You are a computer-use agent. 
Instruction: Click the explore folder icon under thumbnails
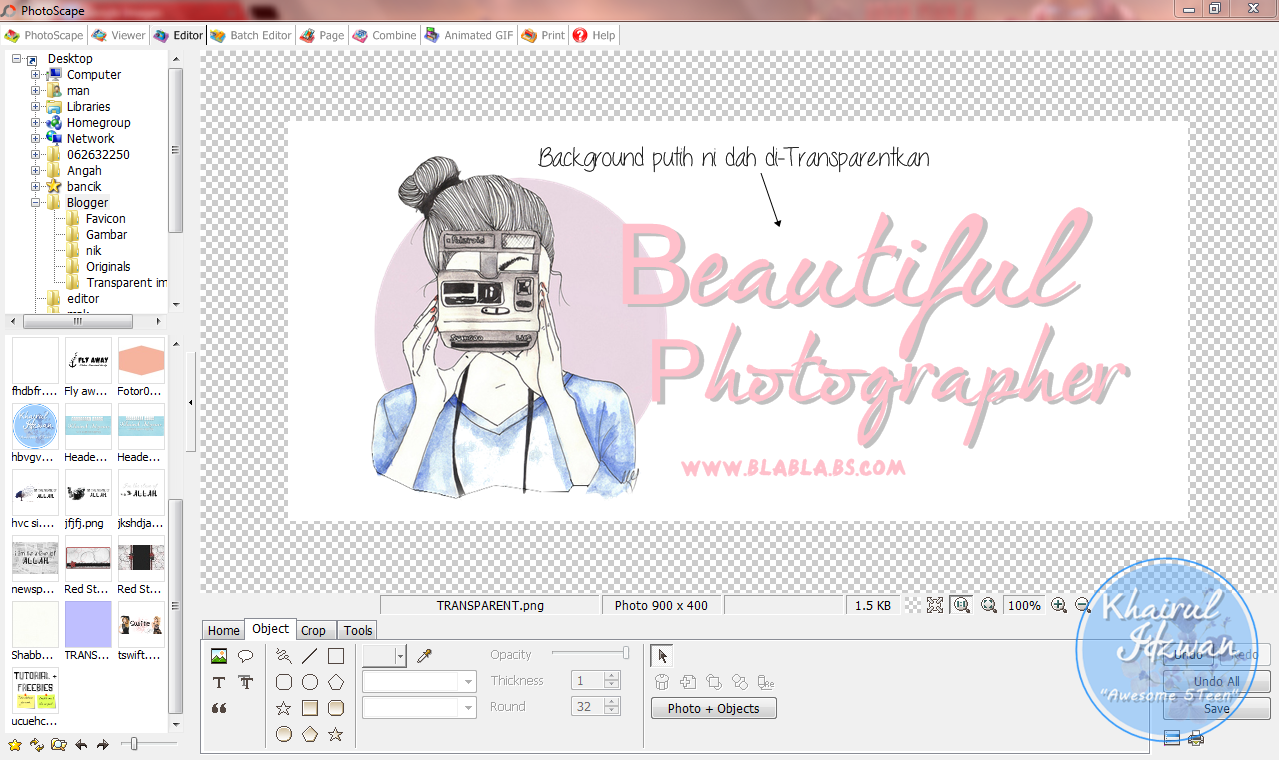(59, 744)
